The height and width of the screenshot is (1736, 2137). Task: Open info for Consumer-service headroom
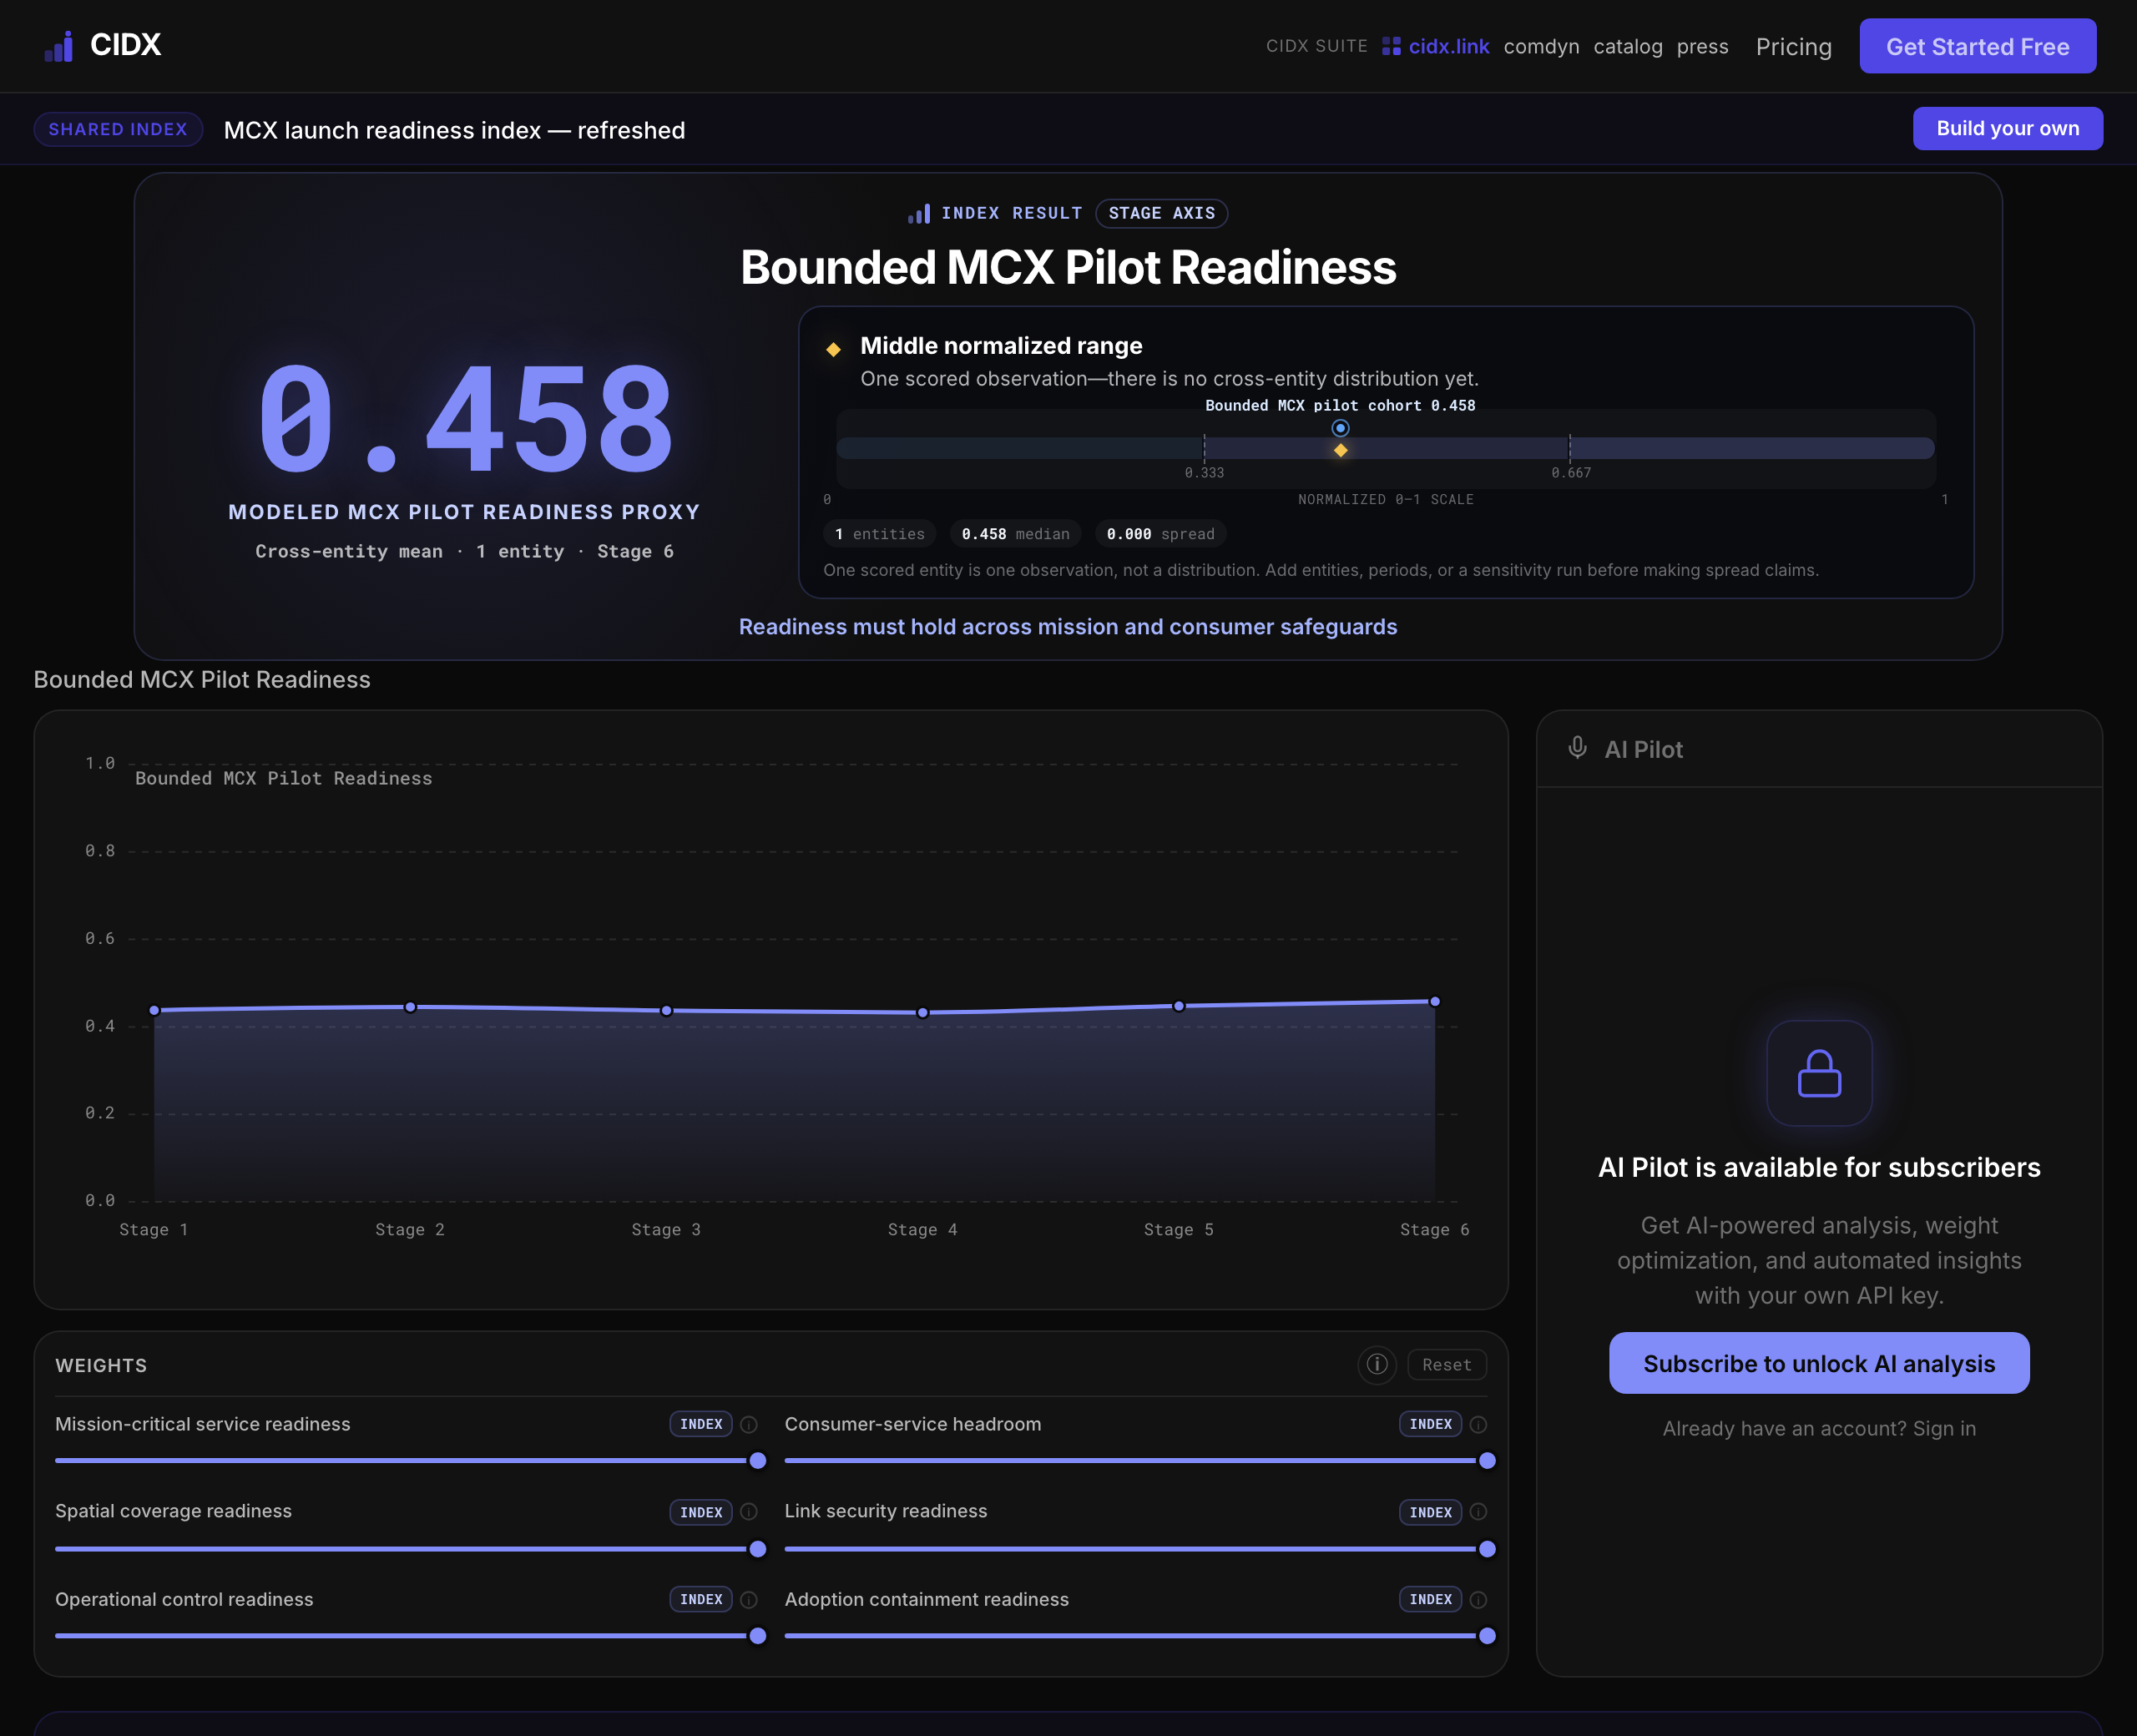point(1477,1424)
